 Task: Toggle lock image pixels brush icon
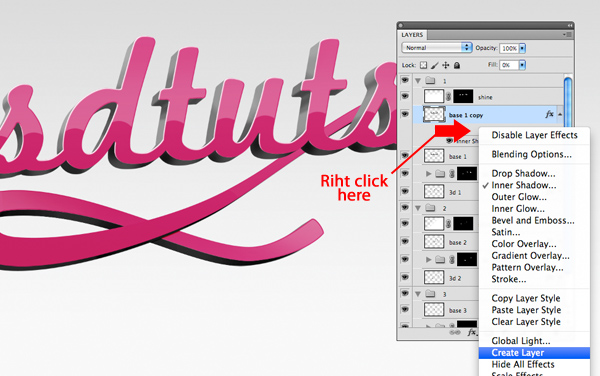coord(435,65)
